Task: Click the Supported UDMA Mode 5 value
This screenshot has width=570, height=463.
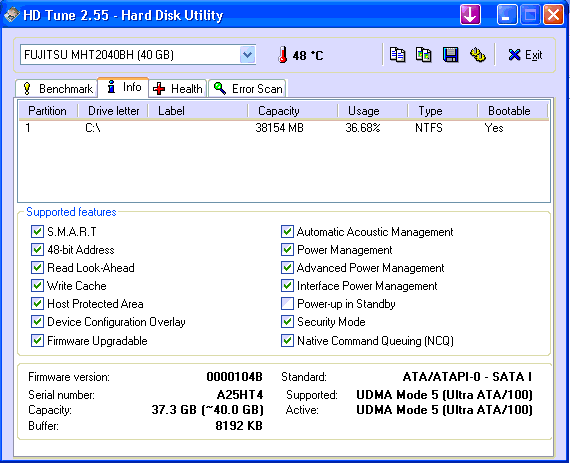Action: point(444,395)
